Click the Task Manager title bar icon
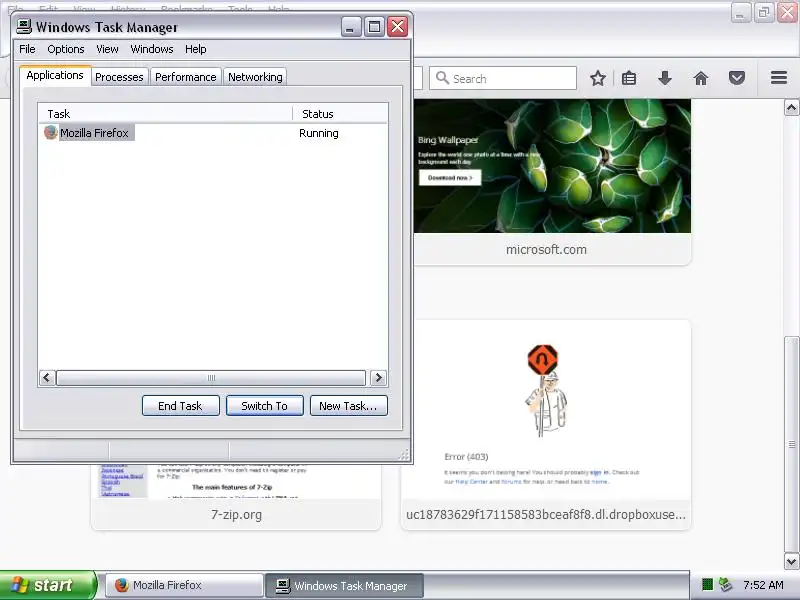 24,26
